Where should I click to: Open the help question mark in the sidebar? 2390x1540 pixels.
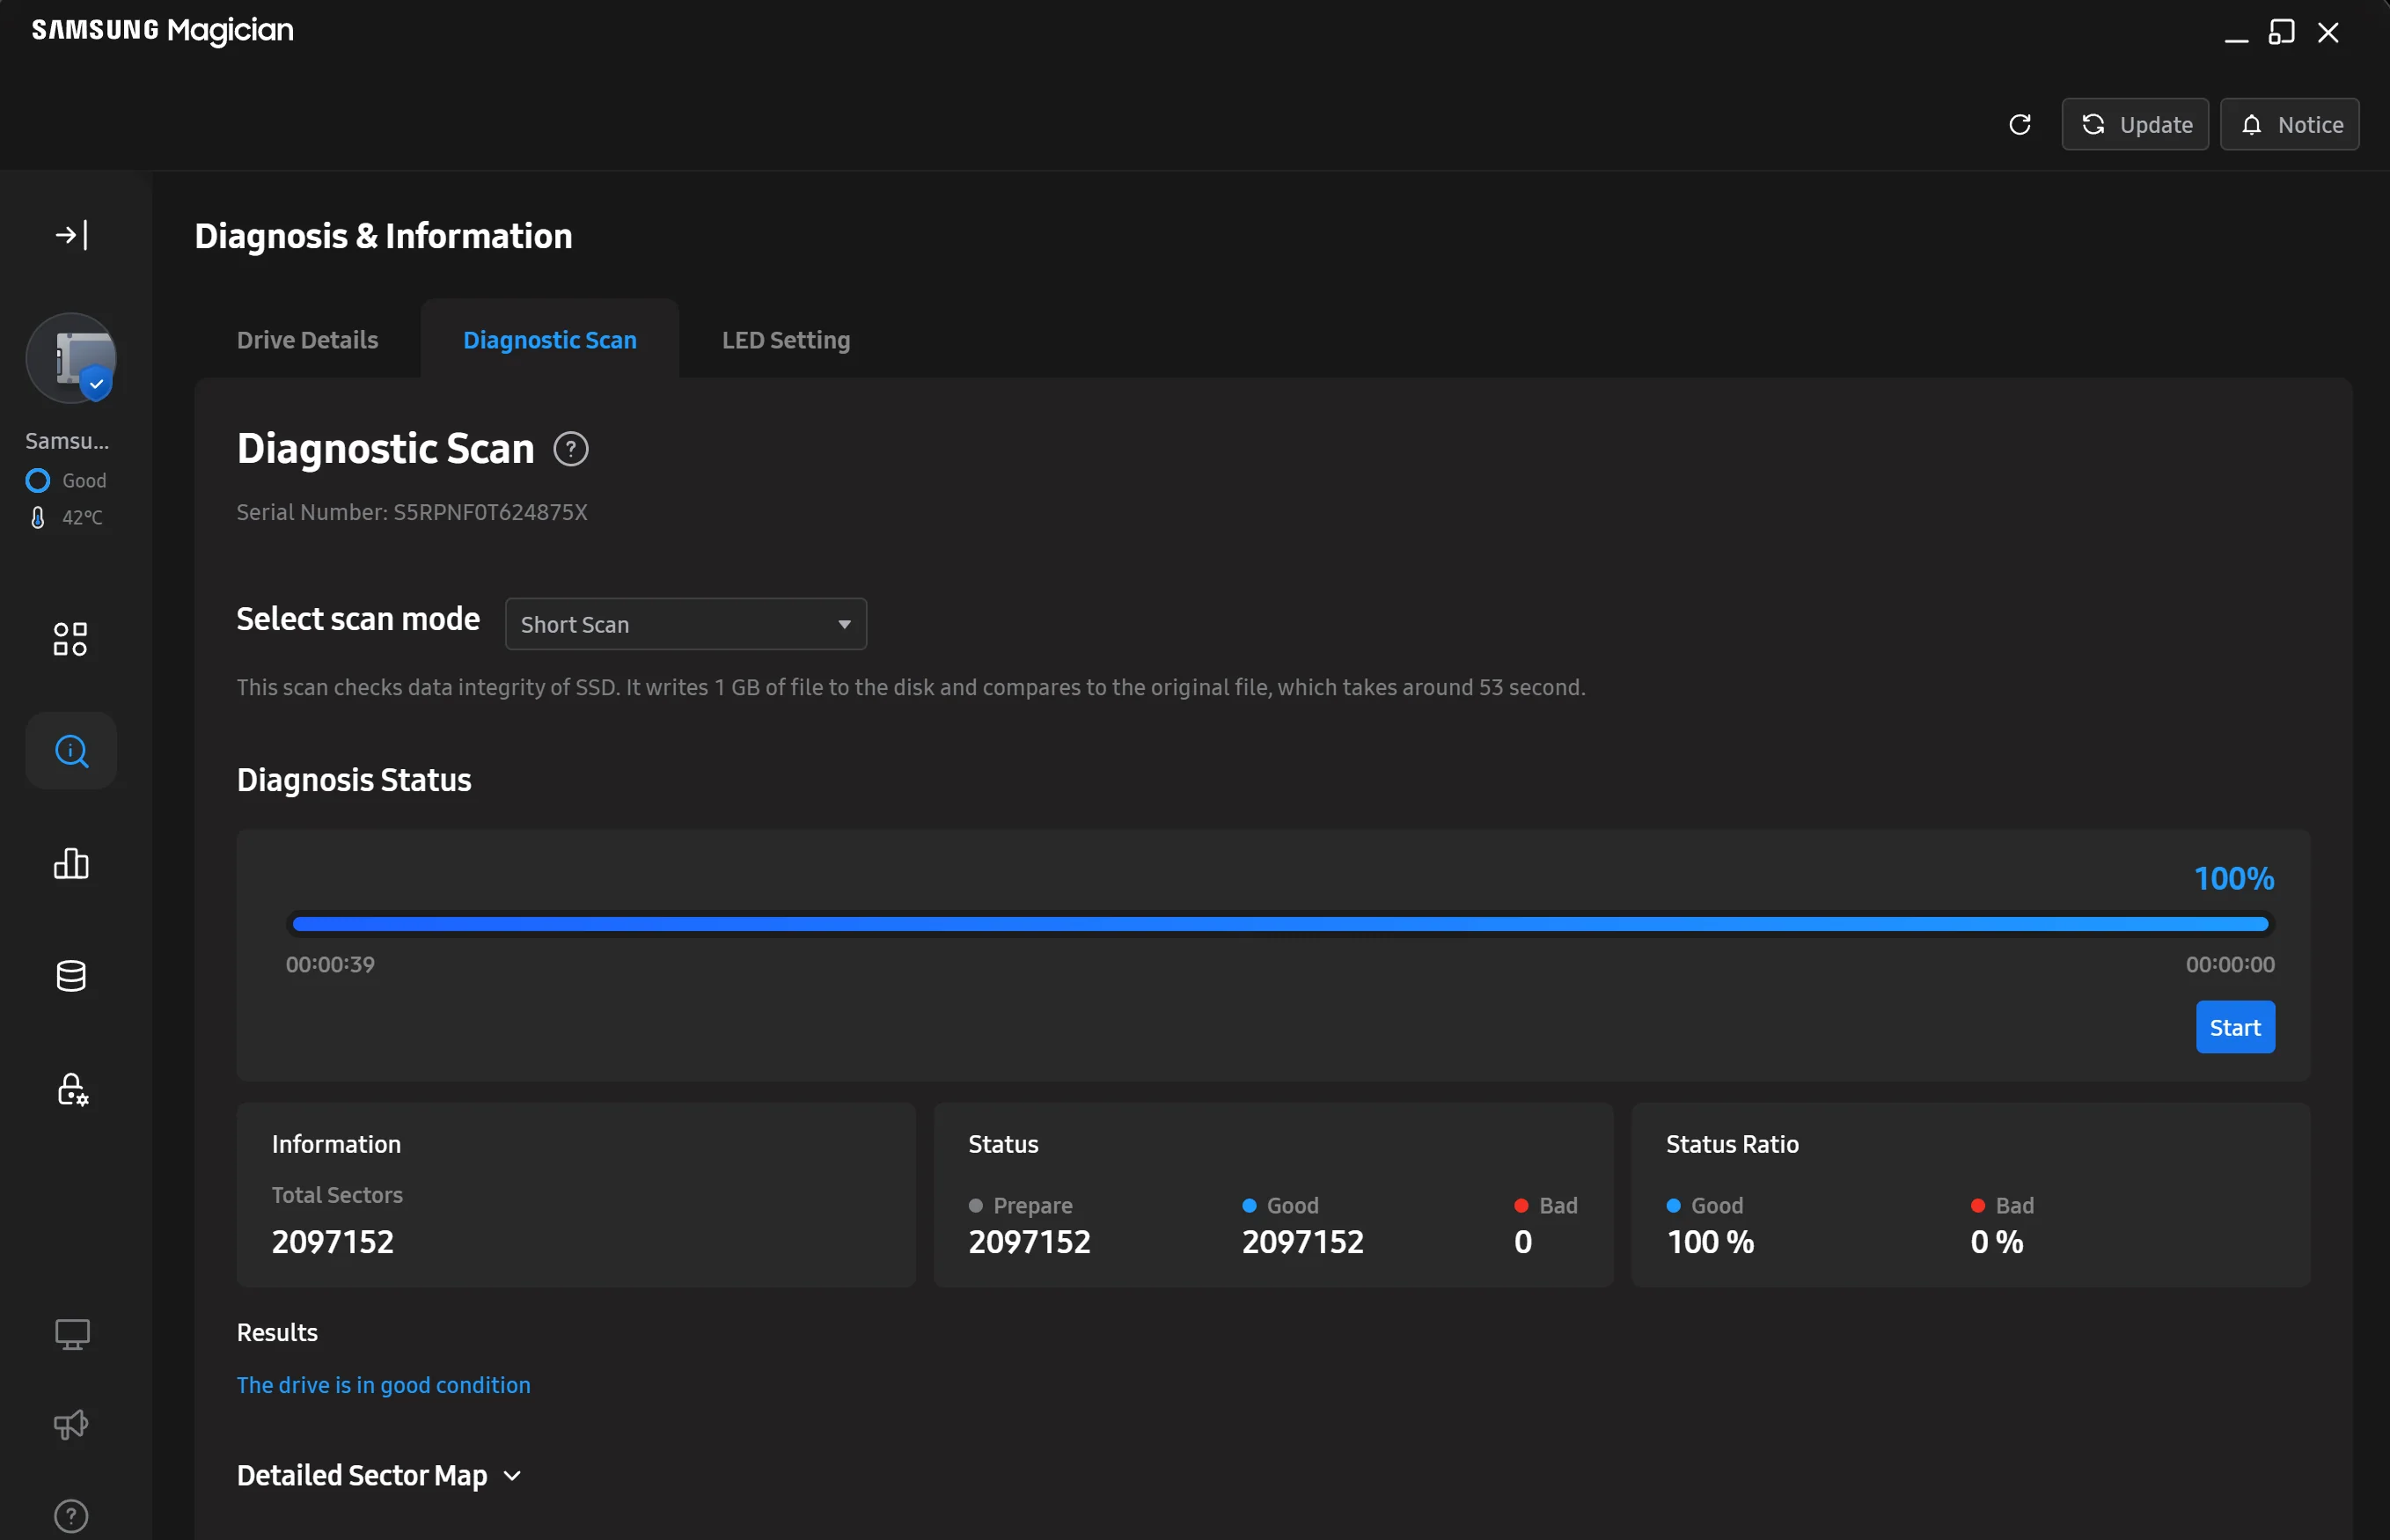[71, 1516]
